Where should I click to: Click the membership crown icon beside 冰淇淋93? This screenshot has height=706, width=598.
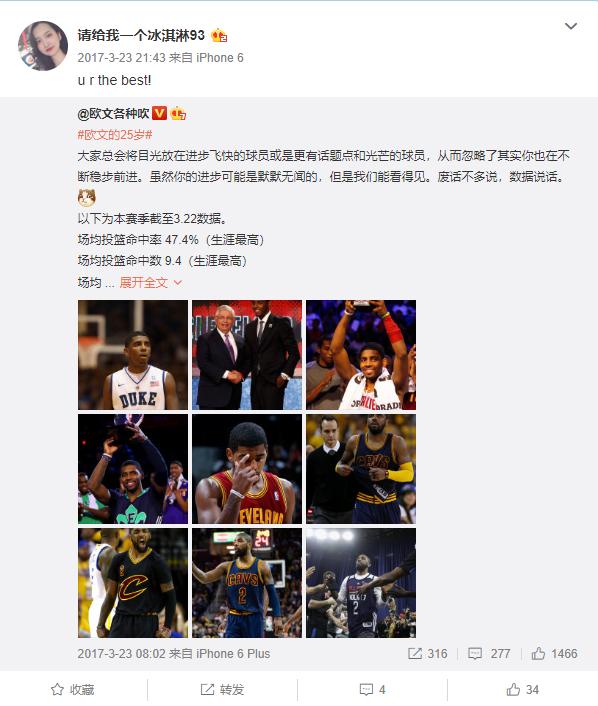coord(219,35)
